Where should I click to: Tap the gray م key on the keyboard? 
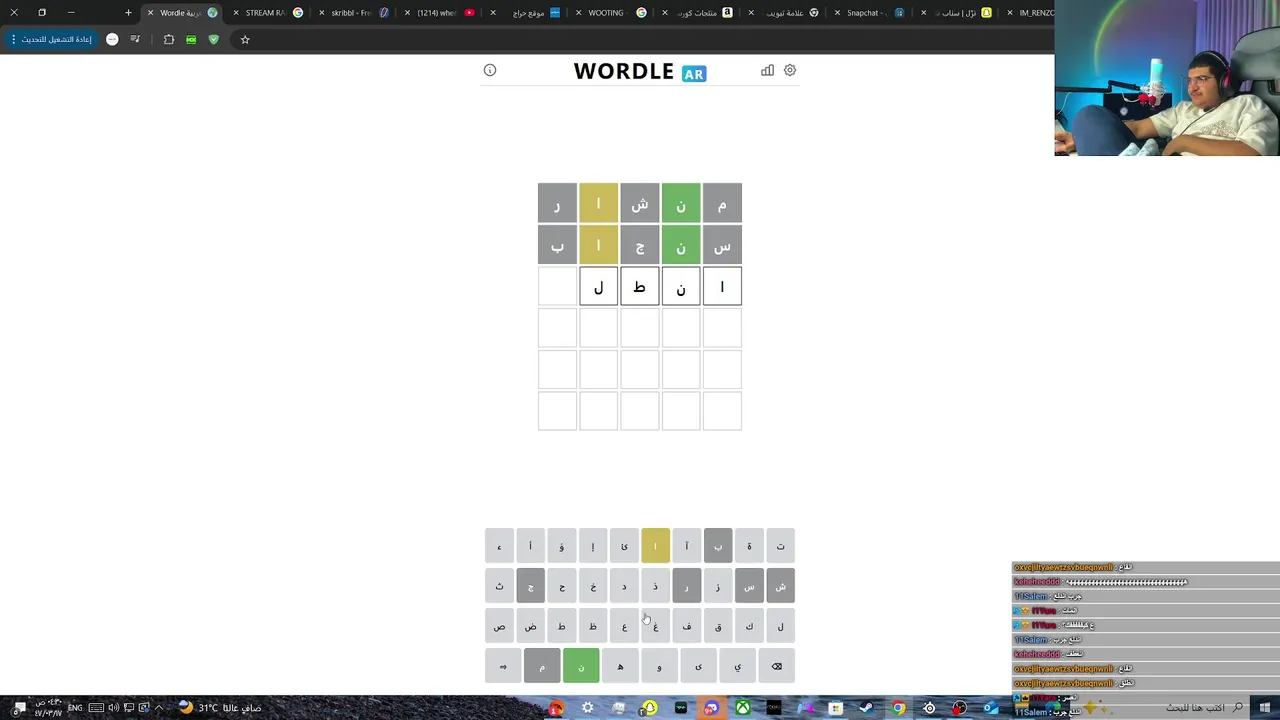click(542, 666)
